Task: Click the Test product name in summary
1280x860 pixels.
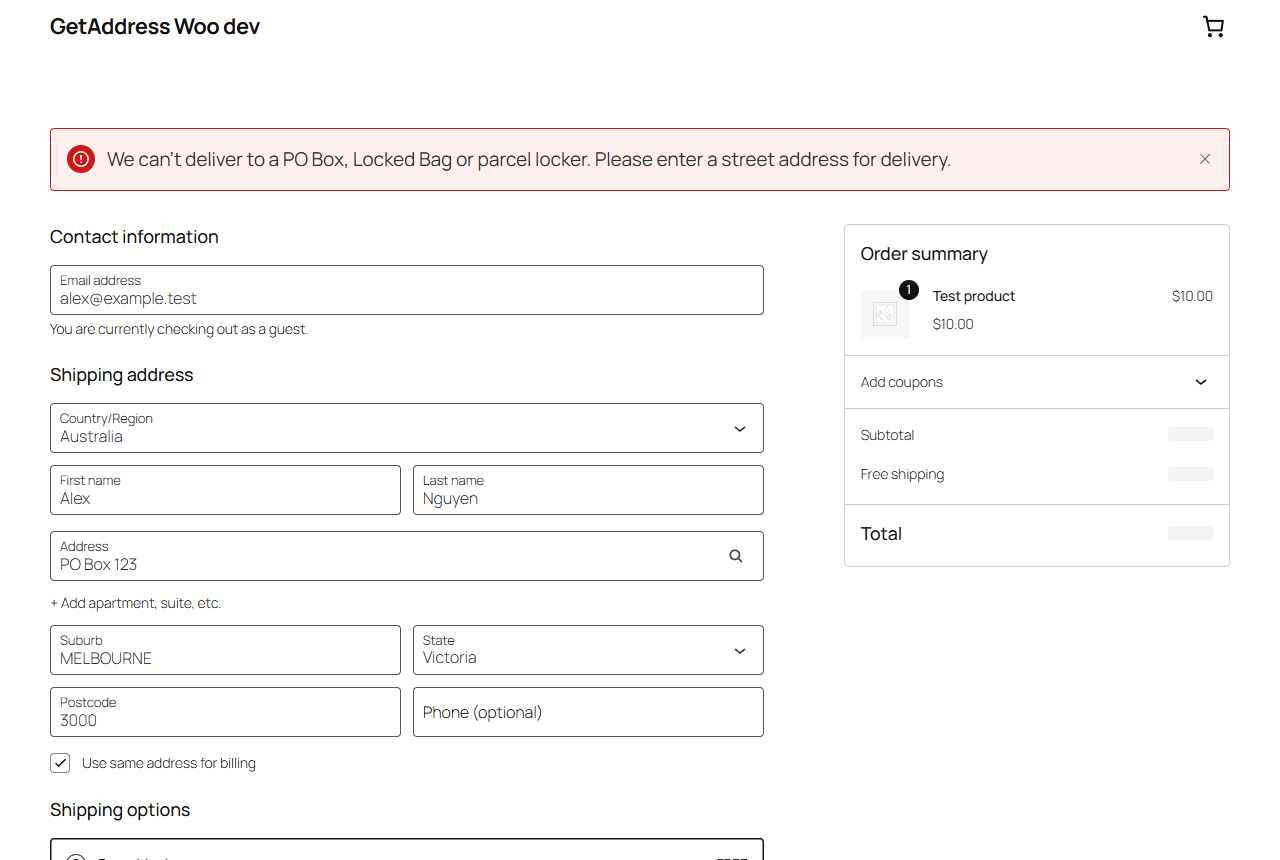Action: [974, 296]
